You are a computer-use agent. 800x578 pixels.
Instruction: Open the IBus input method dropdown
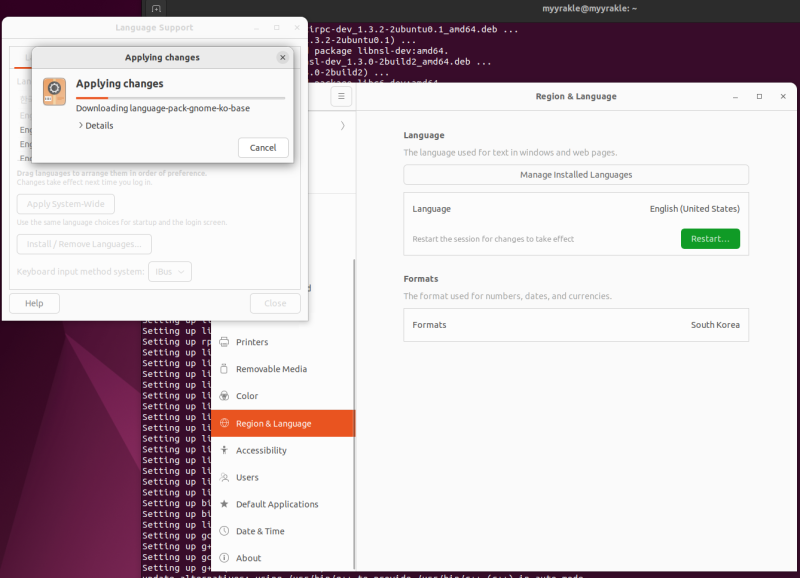click(170, 272)
